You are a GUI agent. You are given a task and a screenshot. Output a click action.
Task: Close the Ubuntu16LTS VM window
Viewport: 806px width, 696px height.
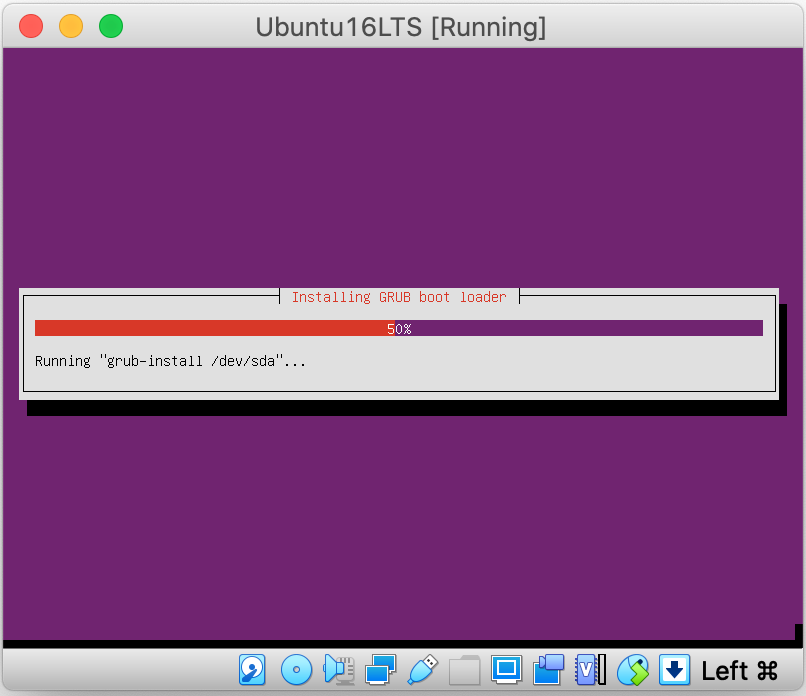31,26
